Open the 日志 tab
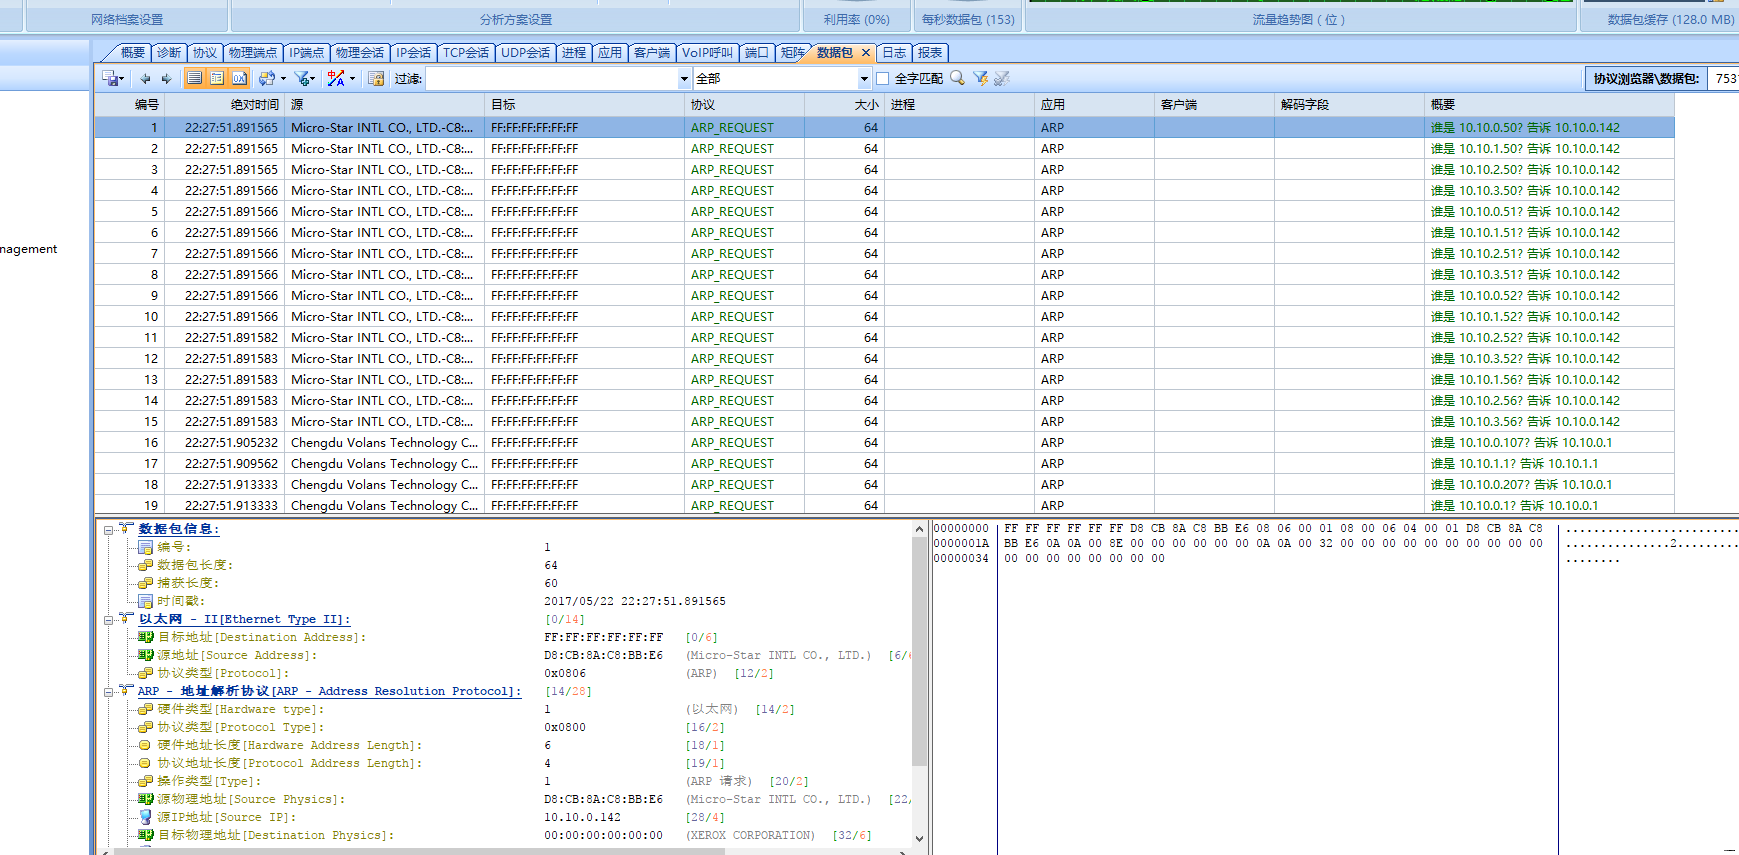 [894, 53]
